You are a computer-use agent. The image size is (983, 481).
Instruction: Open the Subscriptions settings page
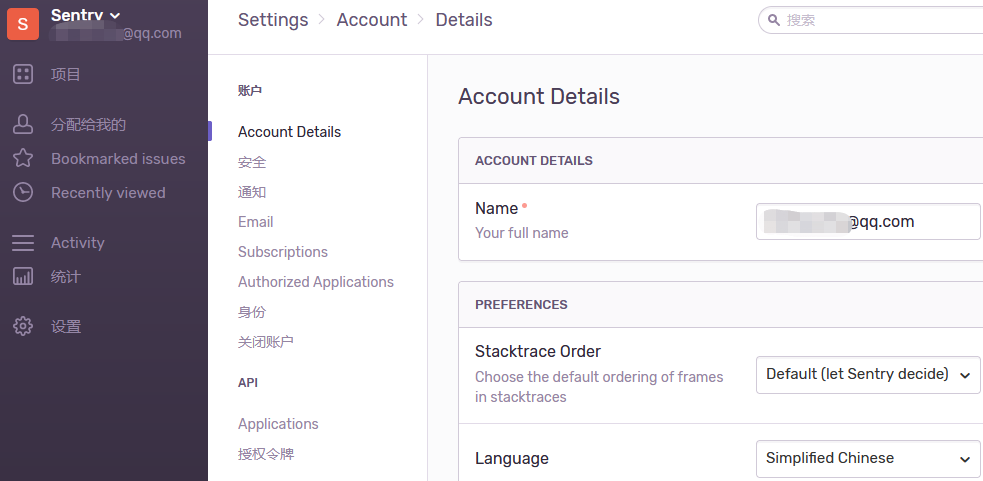click(283, 252)
